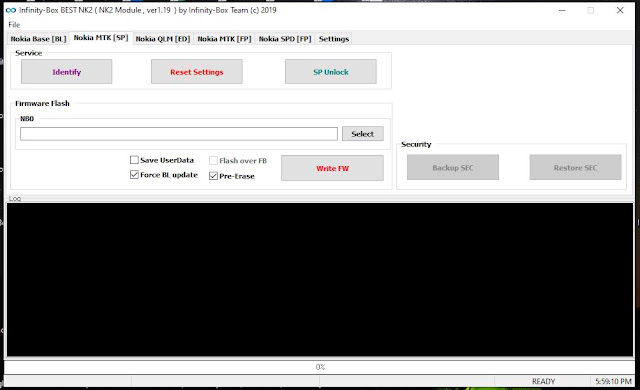
Task: Minimize the Infinity-Box window
Action: click(x=562, y=10)
